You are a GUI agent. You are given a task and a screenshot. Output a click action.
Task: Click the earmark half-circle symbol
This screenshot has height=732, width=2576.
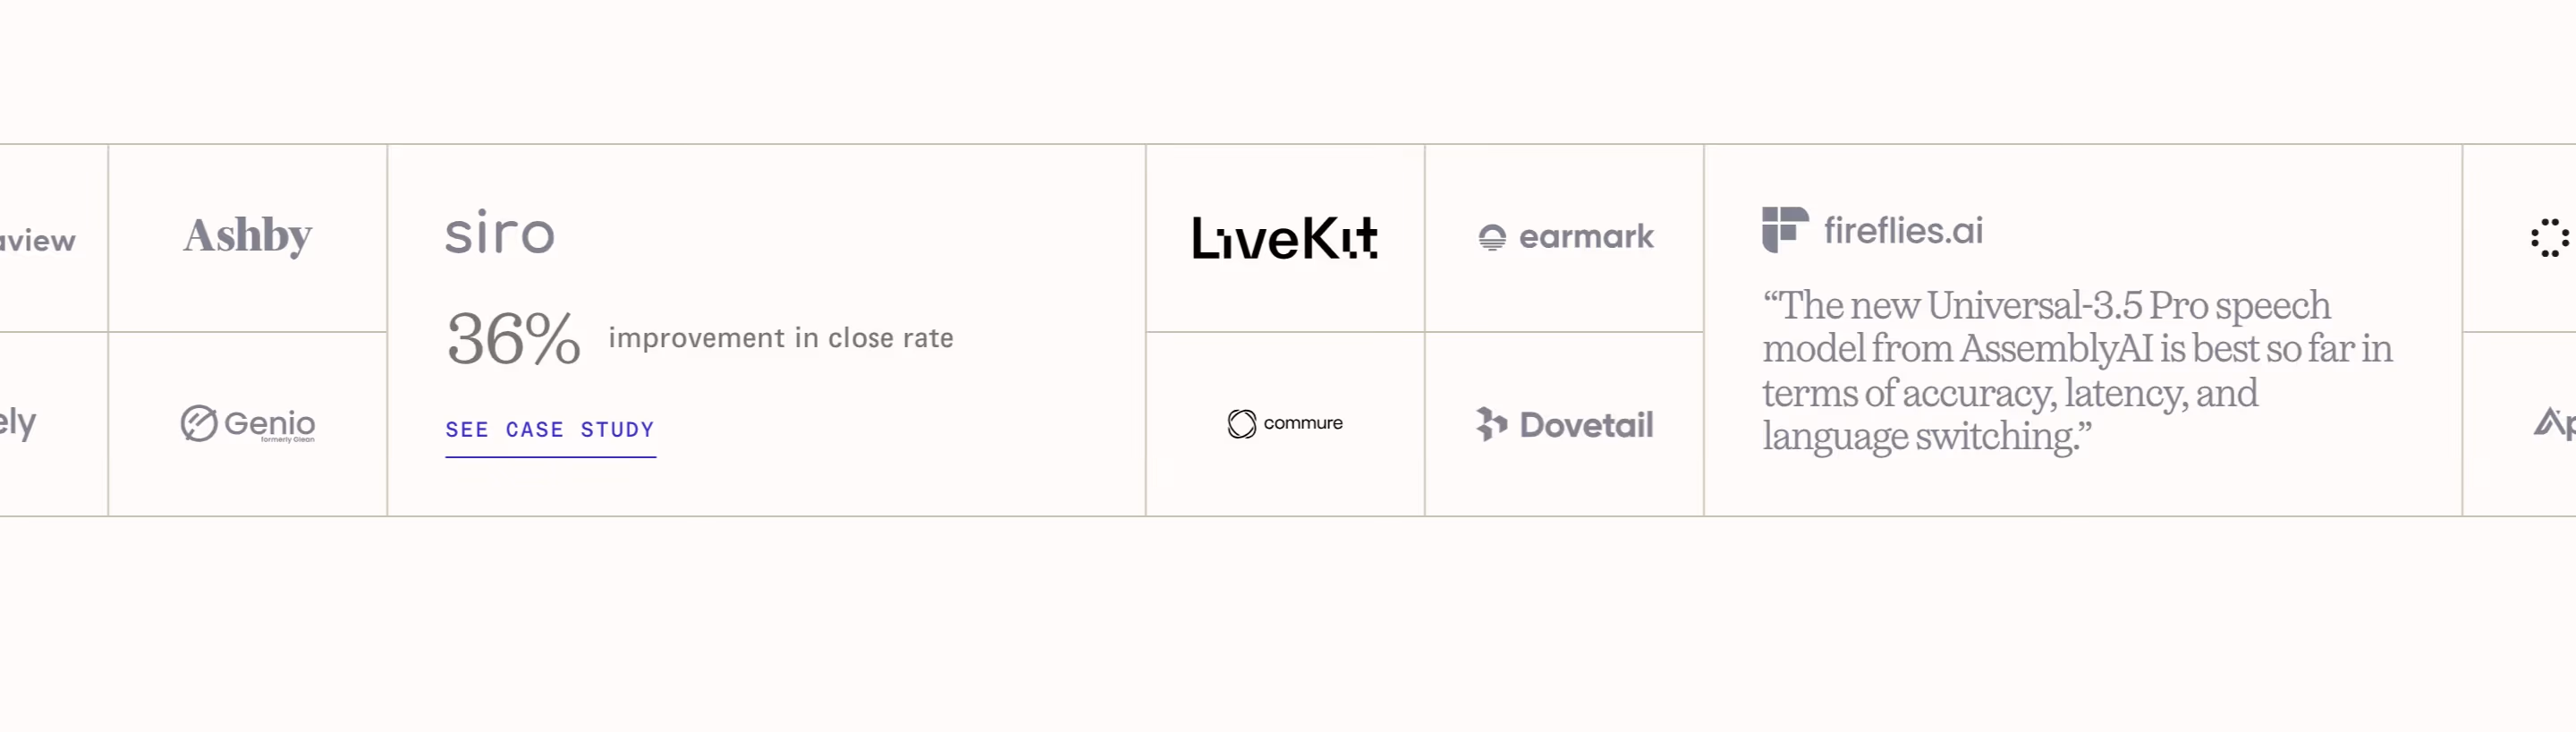click(x=1492, y=238)
